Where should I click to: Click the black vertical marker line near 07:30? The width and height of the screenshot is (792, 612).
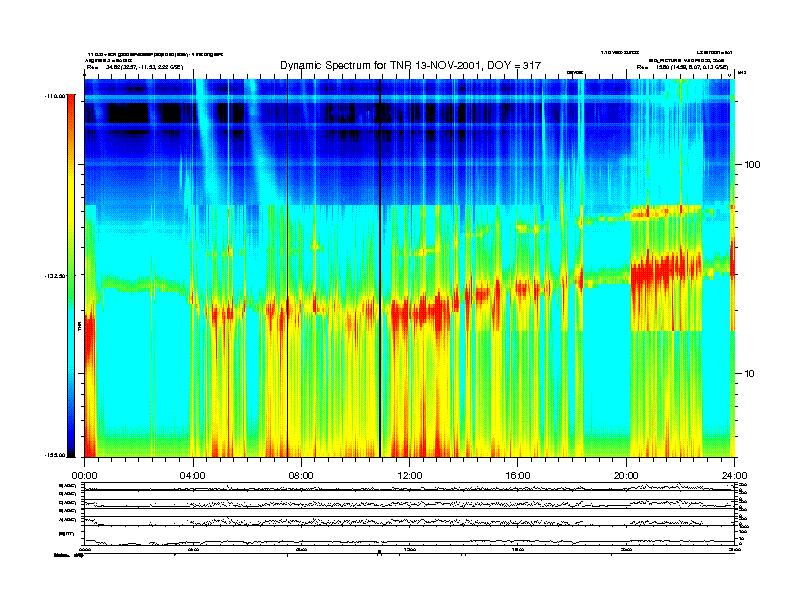(x=287, y=268)
